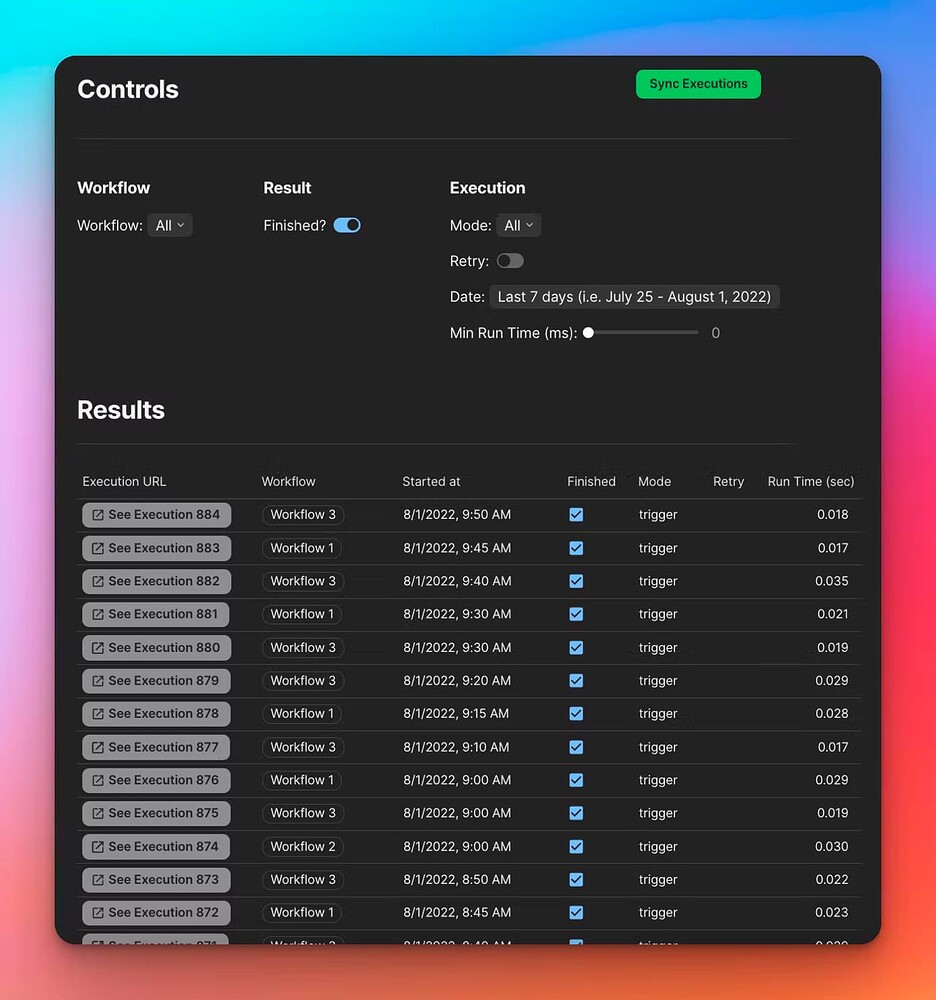Uncheck the Finished checkbox for Execution 884
This screenshot has width=936, height=1000.
pyautogui.click(x=576, y=514)
